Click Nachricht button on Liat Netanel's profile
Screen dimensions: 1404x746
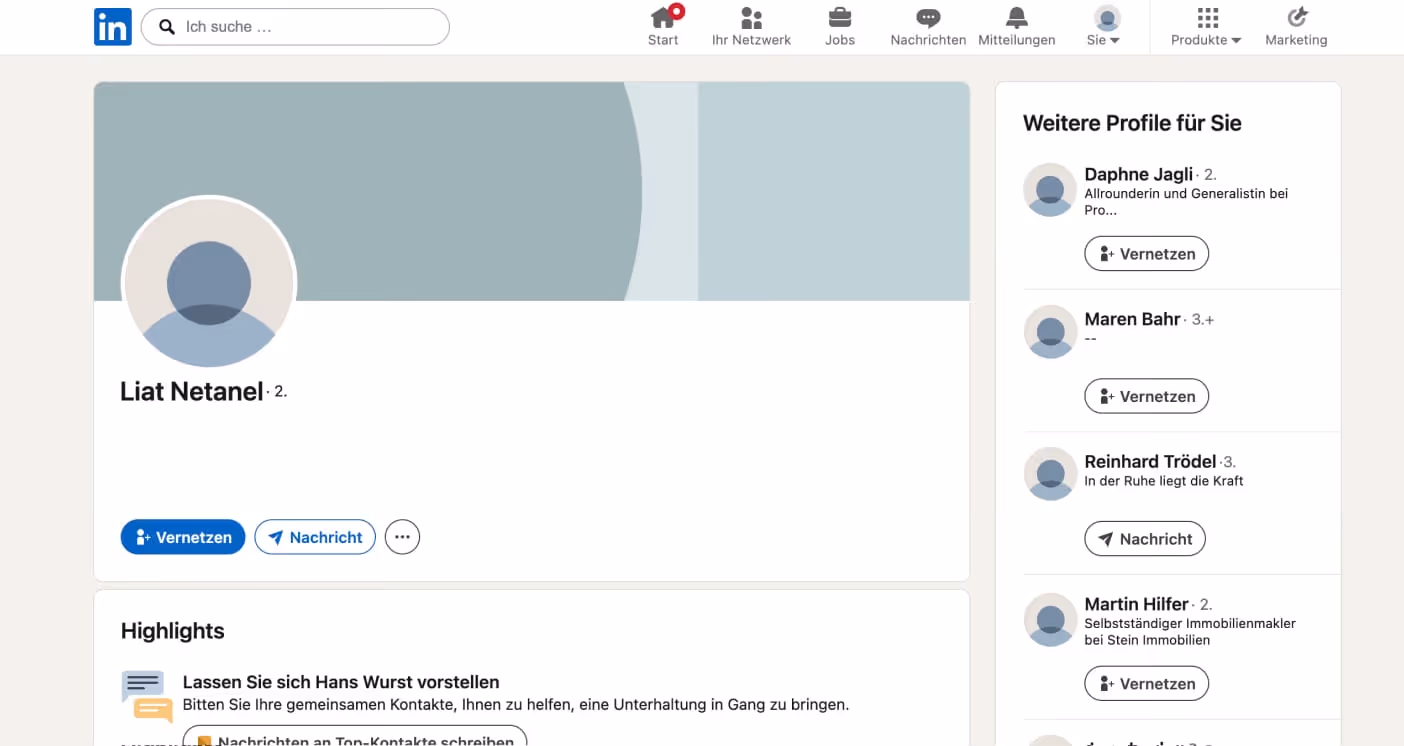pyautogui.click(x=315, y=537)
